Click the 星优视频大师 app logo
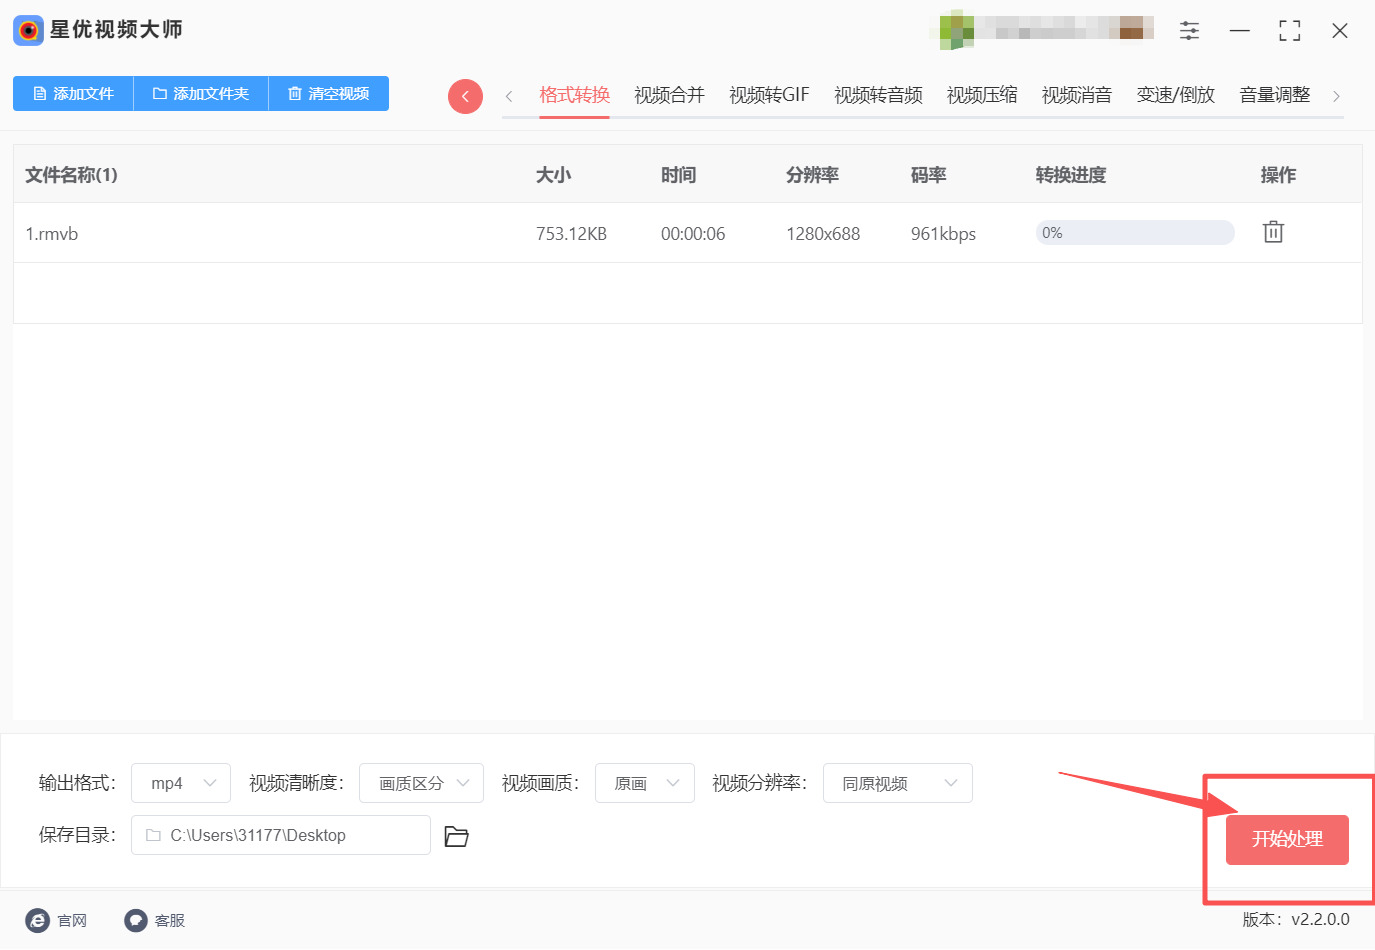Image resolution: width=1375 pixels, height=950 pixels. click(x=28, y=30)
